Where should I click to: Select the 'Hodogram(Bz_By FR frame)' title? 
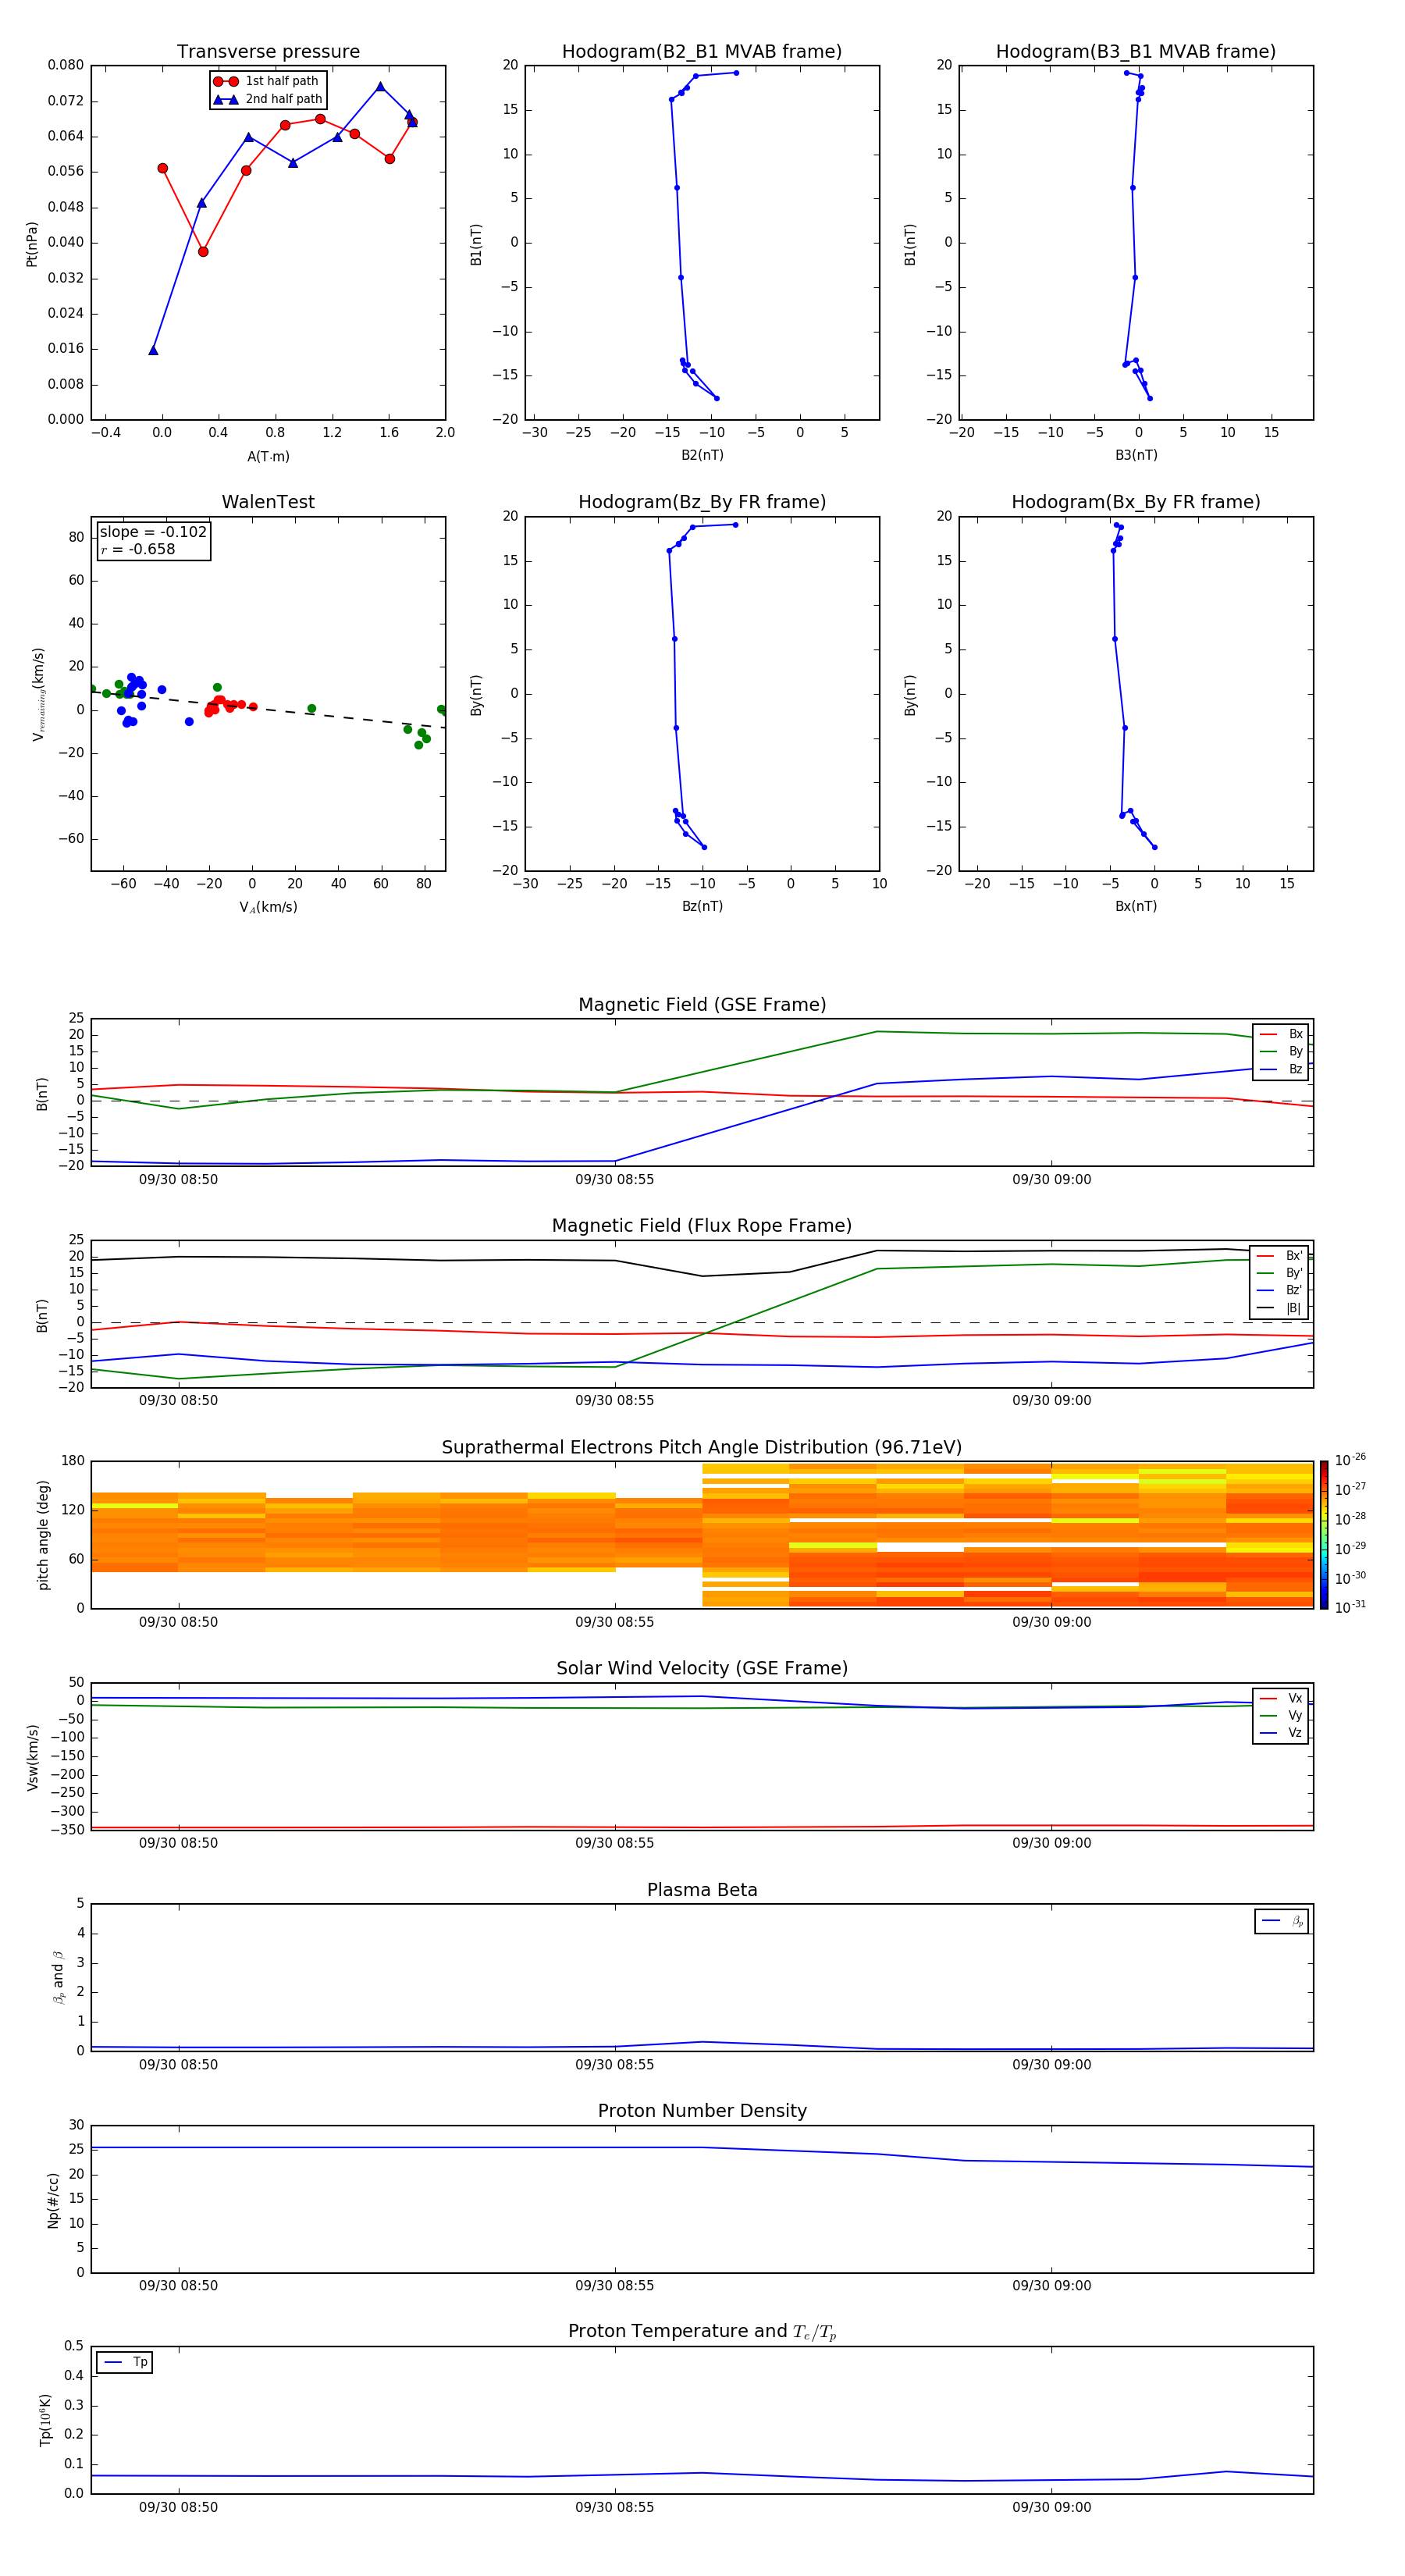pyautogui.click(x=702, y=502)
